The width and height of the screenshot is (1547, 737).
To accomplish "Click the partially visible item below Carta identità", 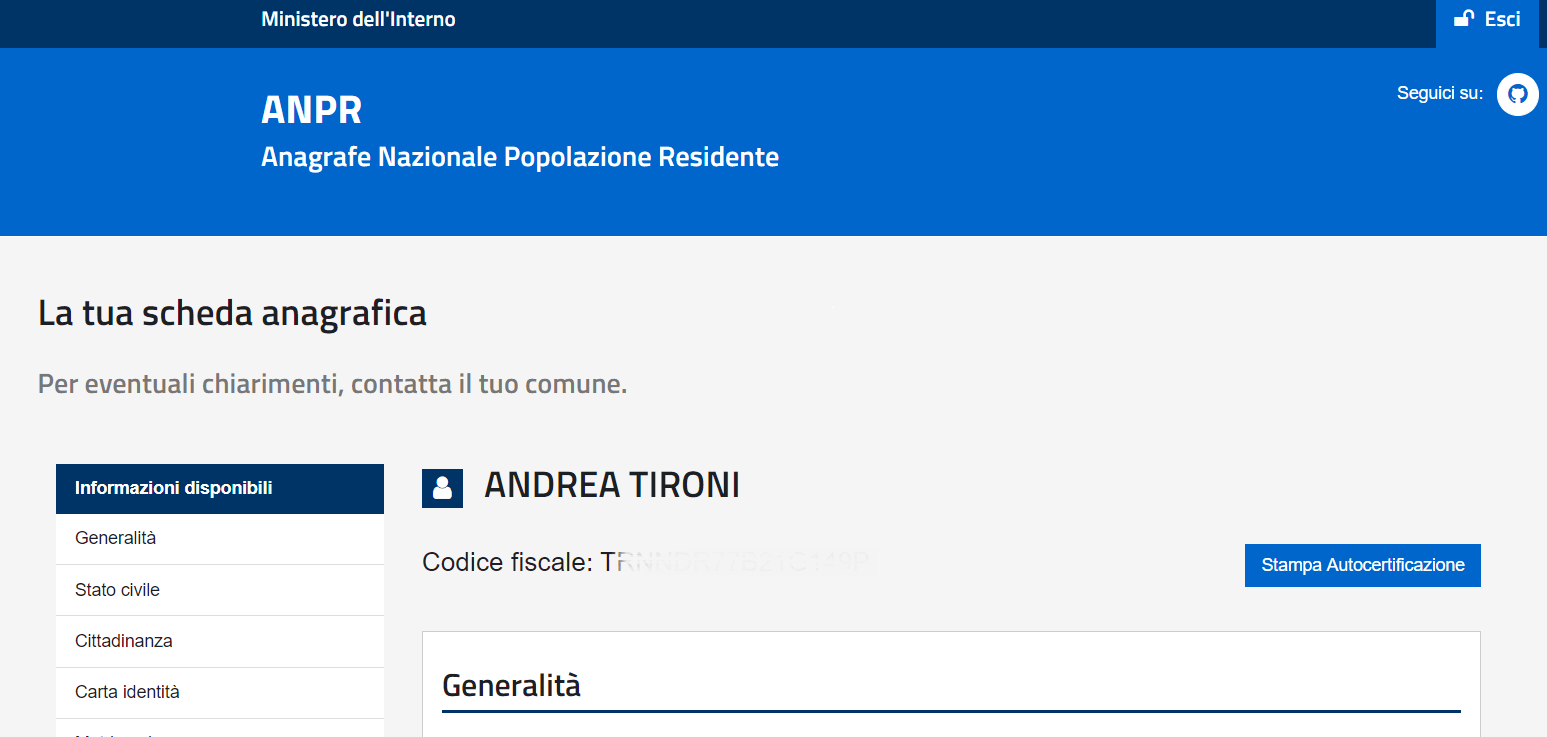I will pyautogui.click(x=220, y=729).
